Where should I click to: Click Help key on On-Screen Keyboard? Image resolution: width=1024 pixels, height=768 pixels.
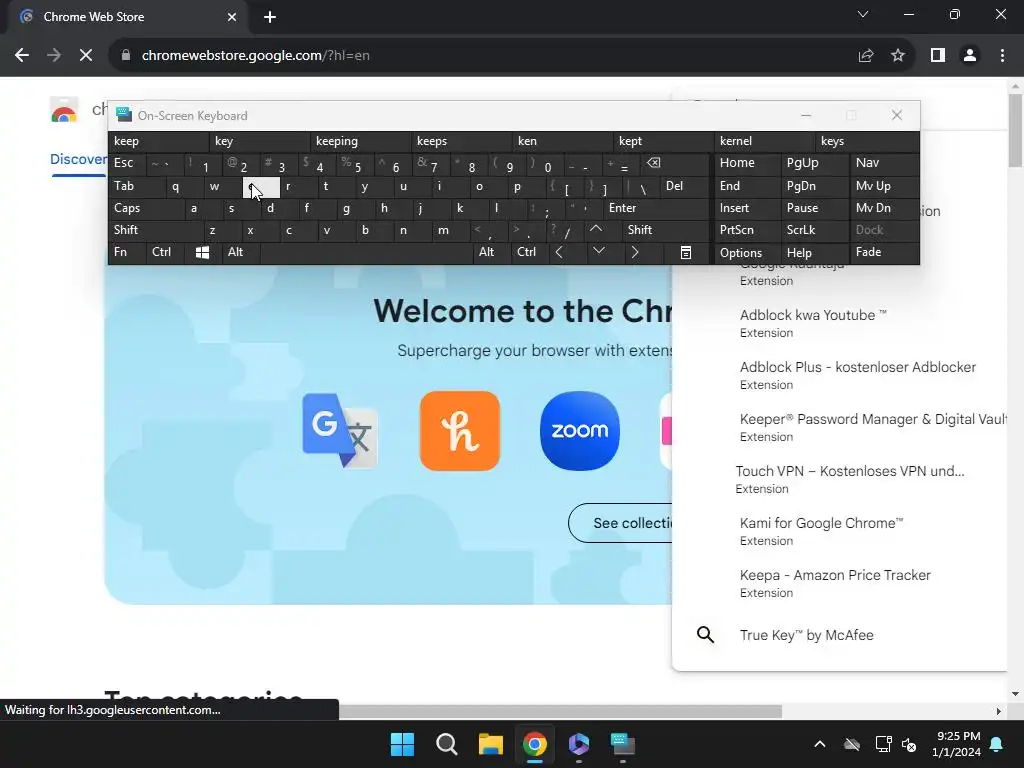tap(814, 253)
